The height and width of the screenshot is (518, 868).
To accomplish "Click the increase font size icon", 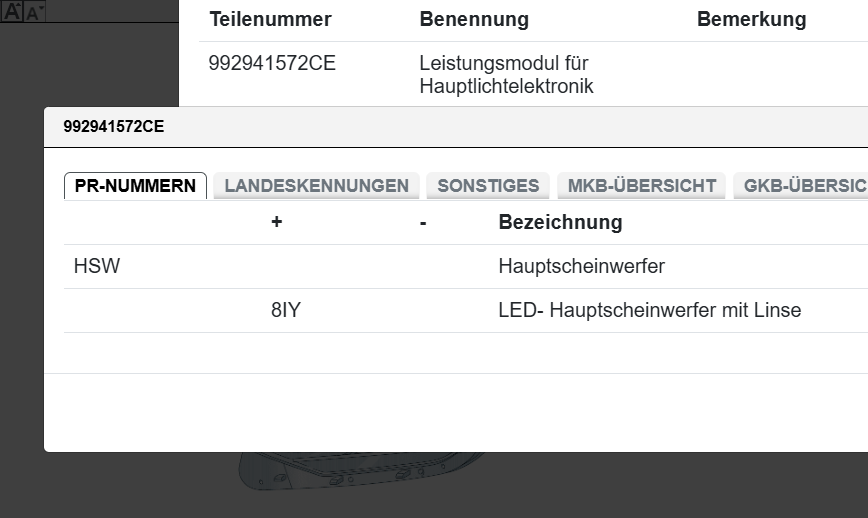I will click(x=12, y=12).
